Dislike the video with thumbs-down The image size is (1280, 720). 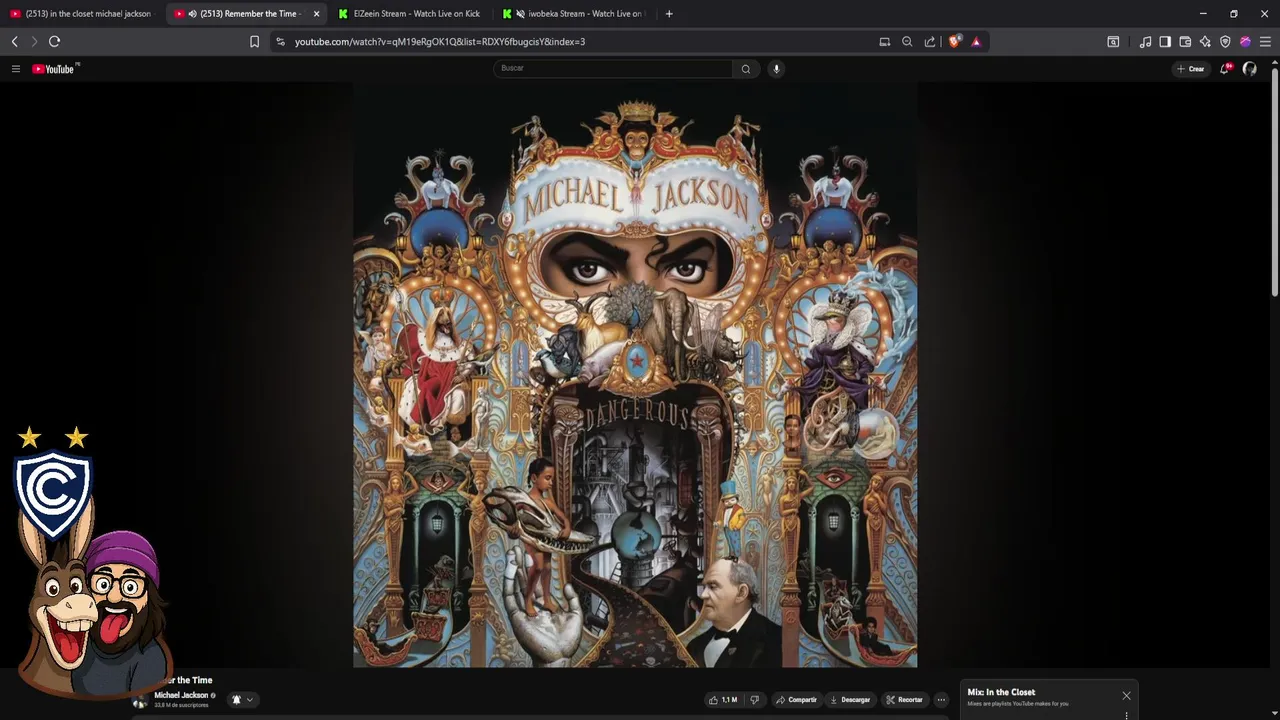(755, 700)
